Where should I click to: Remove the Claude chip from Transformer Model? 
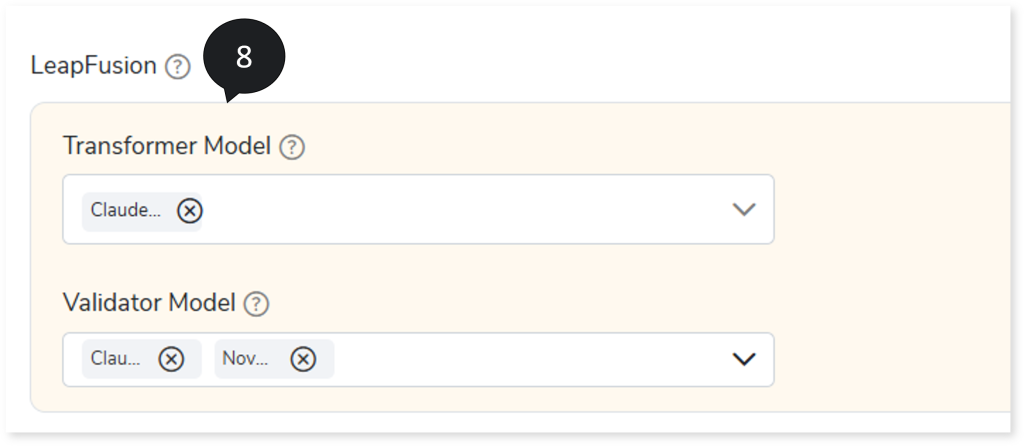click(189, 210)
